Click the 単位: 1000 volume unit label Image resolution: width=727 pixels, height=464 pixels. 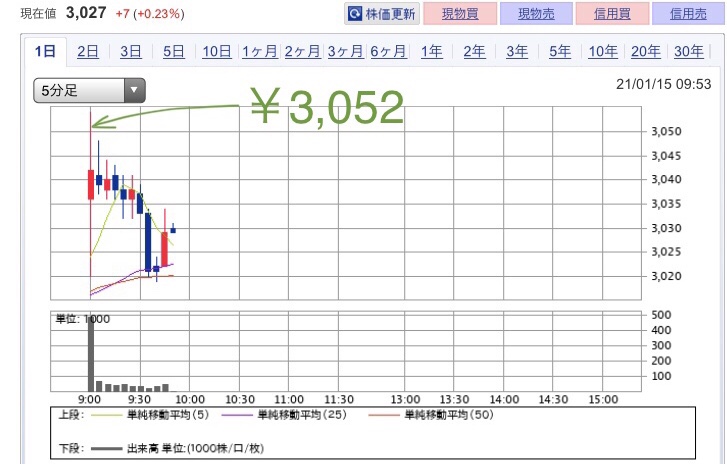tap(83, 319)
